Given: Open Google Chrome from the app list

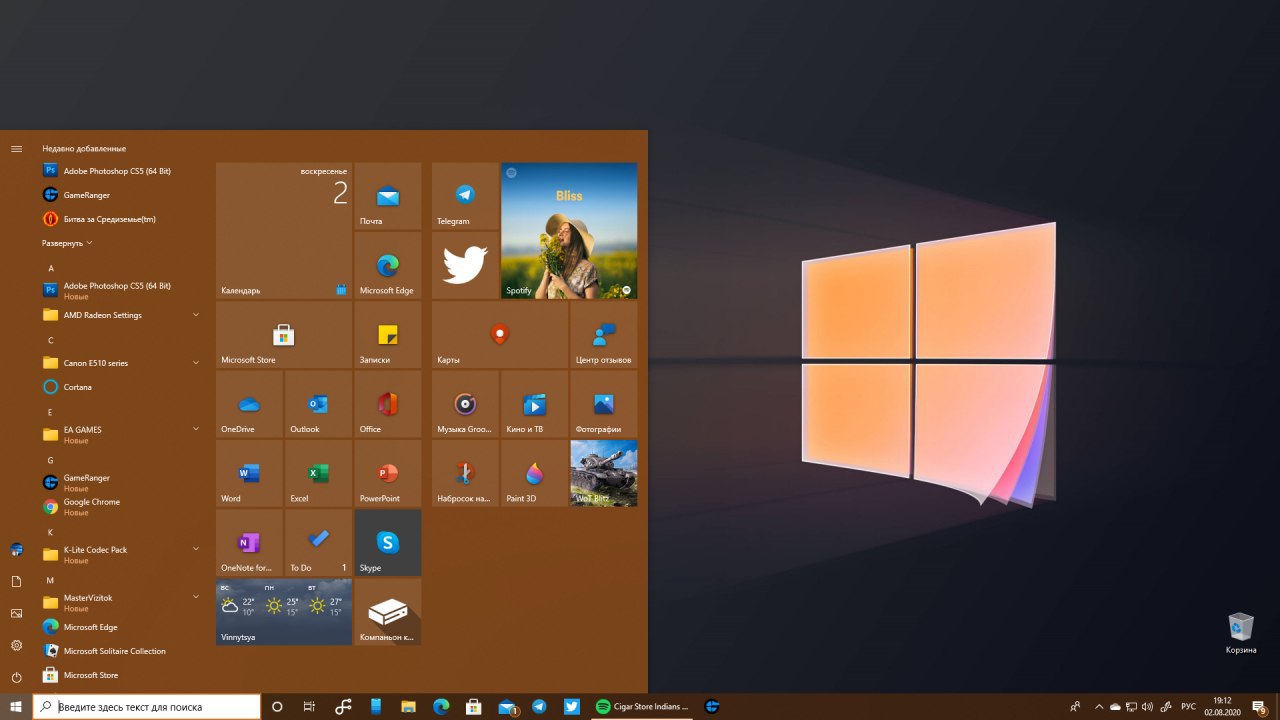Looking at the screenshot, I should (120, 506).
